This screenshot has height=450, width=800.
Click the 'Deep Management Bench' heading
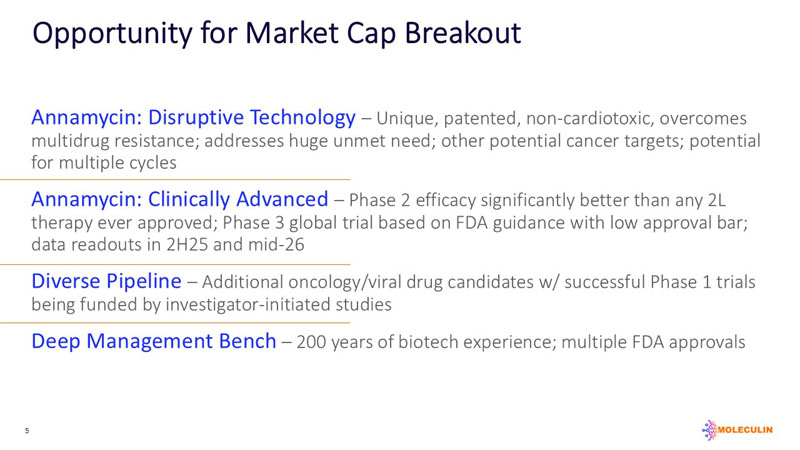154,342
